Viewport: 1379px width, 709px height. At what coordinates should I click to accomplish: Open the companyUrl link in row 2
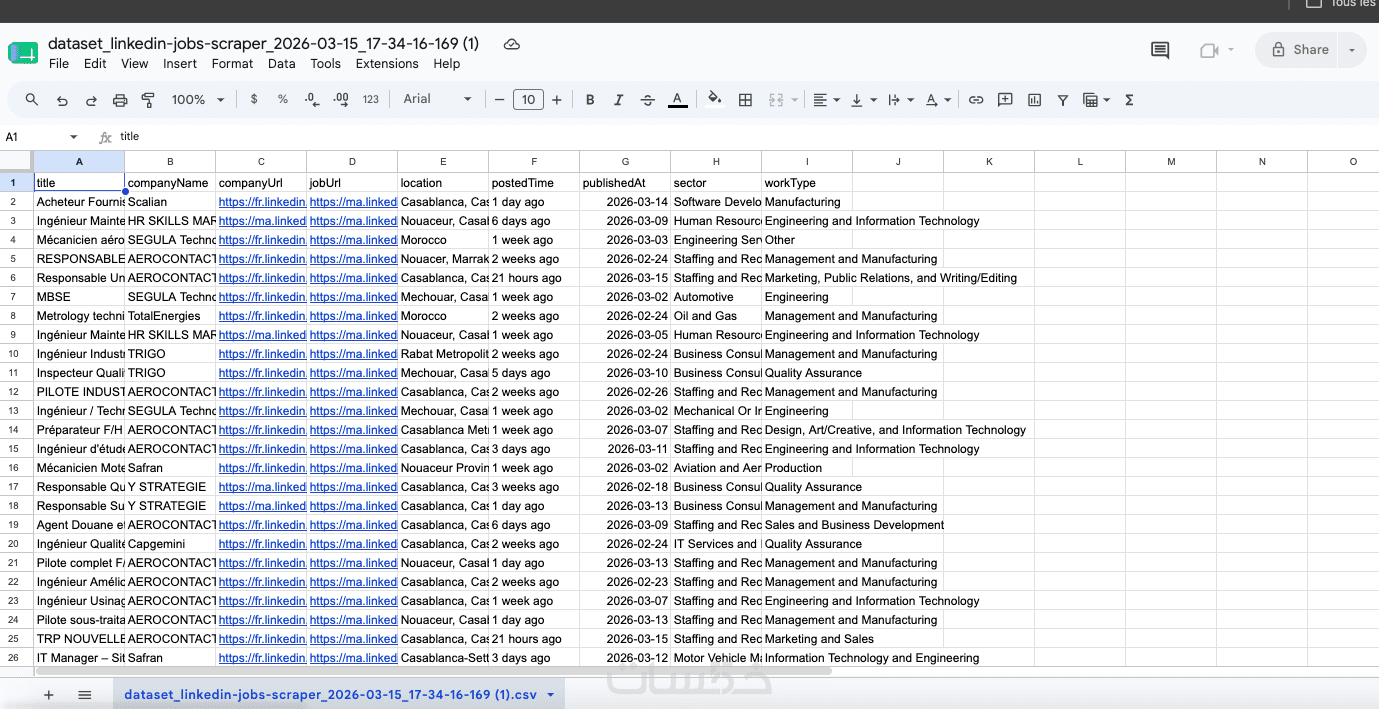[261, 202]
